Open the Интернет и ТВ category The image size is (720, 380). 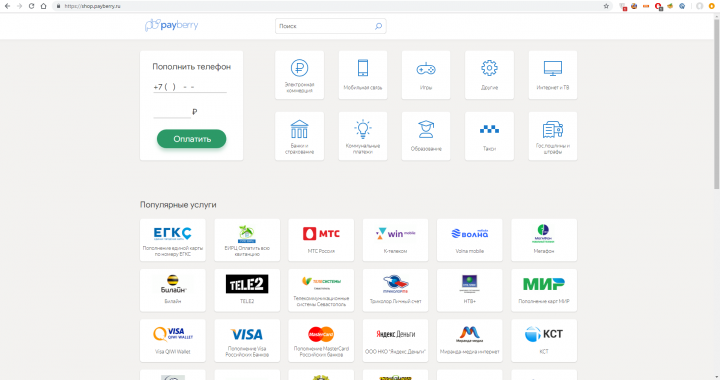pyautogui.click(x=552, y=75)
